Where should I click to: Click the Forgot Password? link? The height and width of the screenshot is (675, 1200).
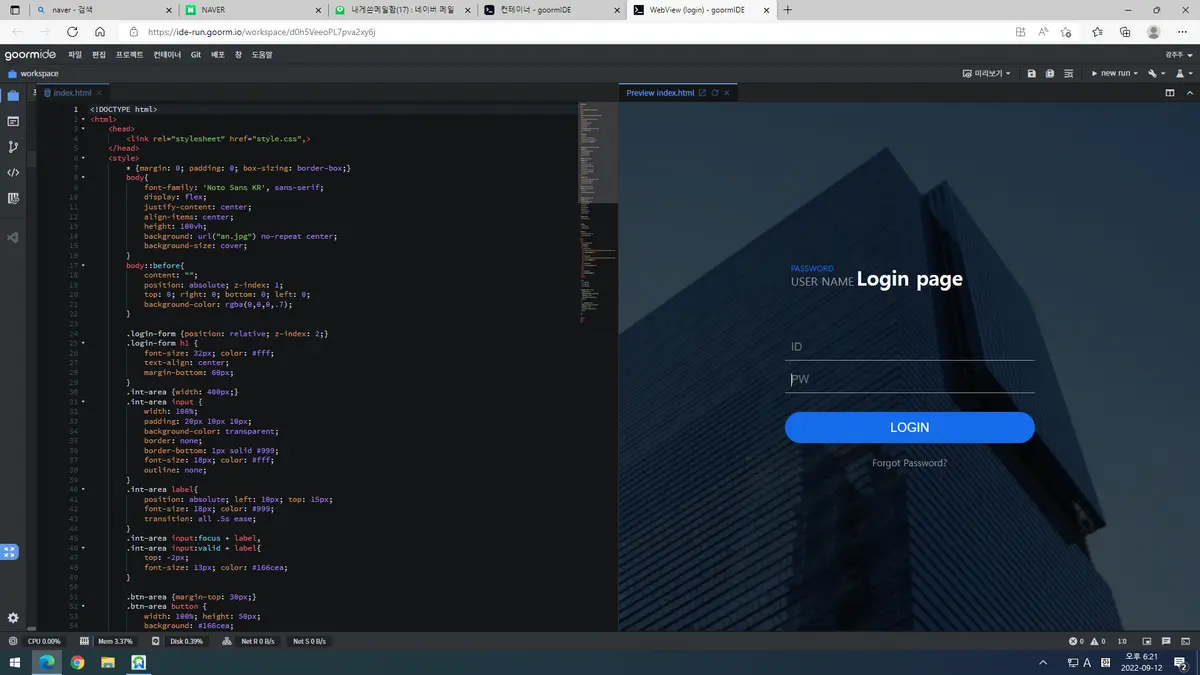click(909, 463)
